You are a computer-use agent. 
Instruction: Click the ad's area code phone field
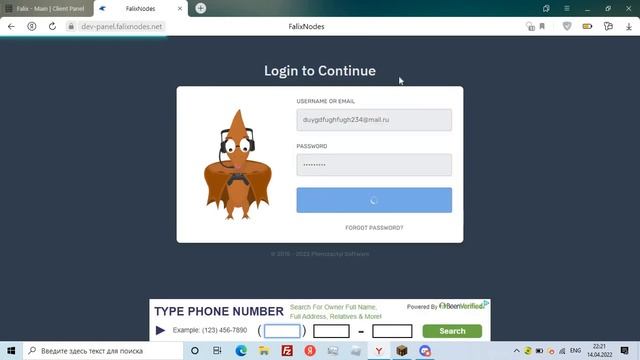tap(282, 331)
